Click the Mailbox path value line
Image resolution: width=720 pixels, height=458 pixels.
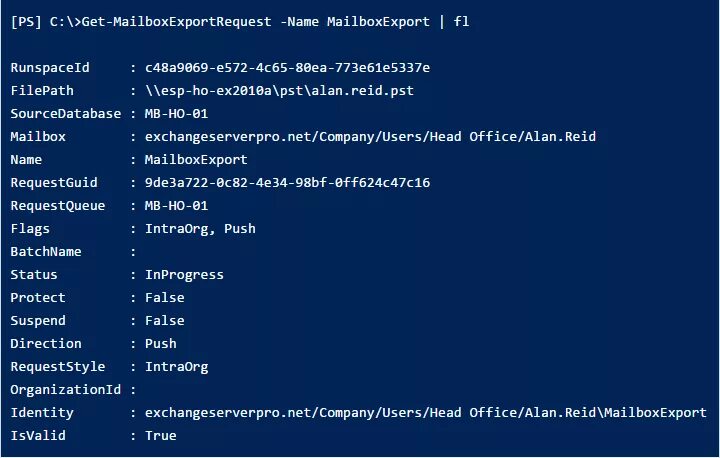pyautogui.click(x=370, y=136)
